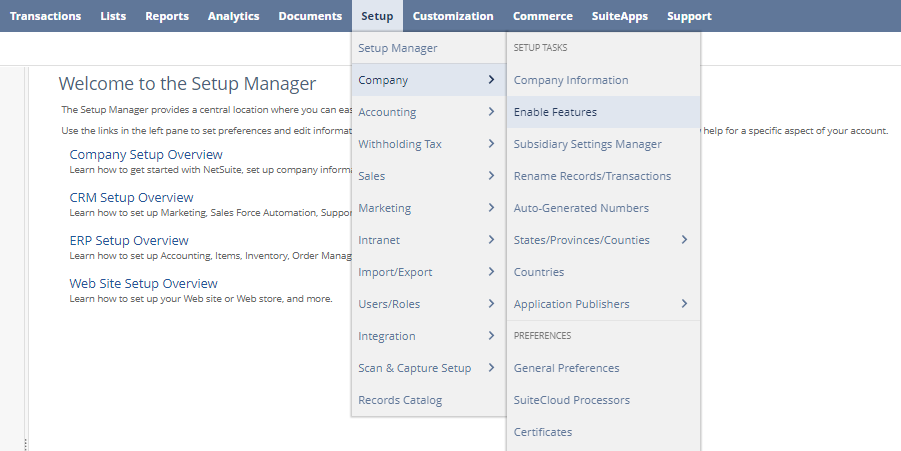Open the Analytics menu
Viewport: 901px width, 451px height.
(233, 16)
